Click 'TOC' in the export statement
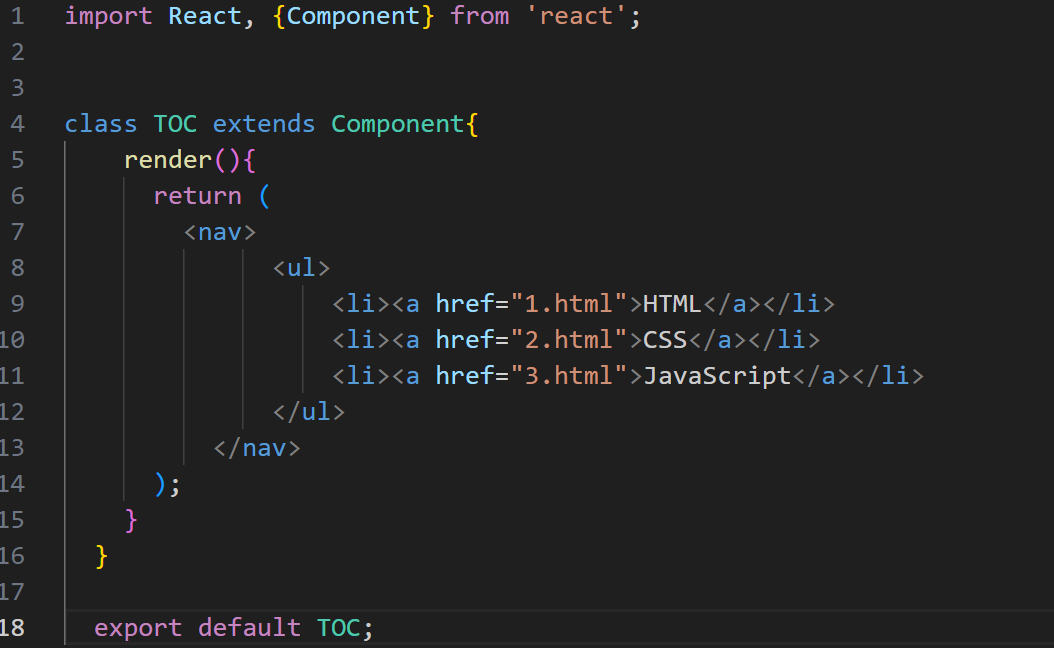This screenshot has height=648, width=1054. [338, 628]
